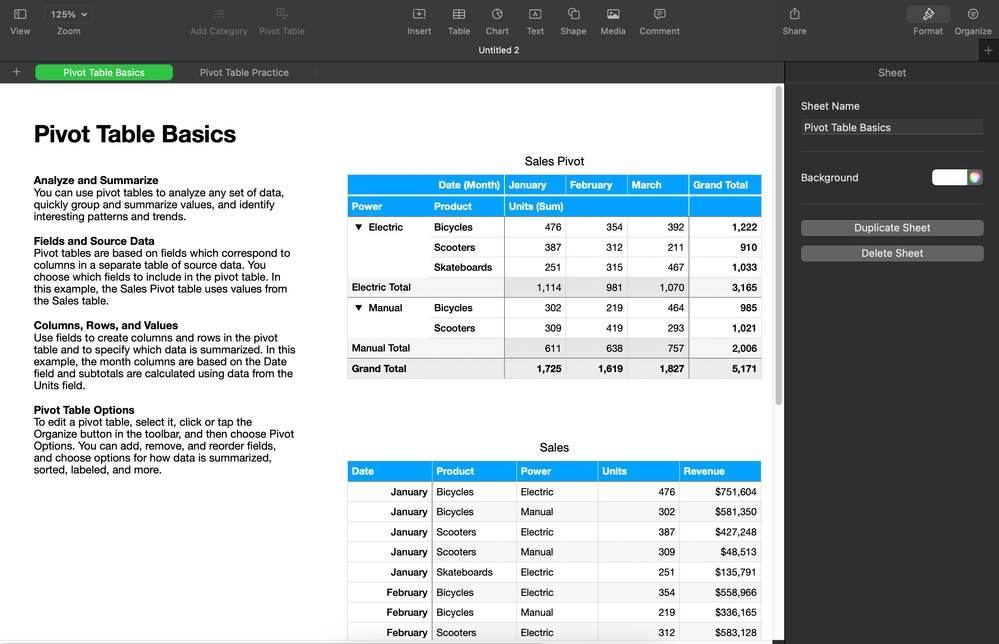Switch to Pivot Table Practice sheet tab
This screenshot has width=999, height=644.
pyautogui.click(x=244, y=73)
